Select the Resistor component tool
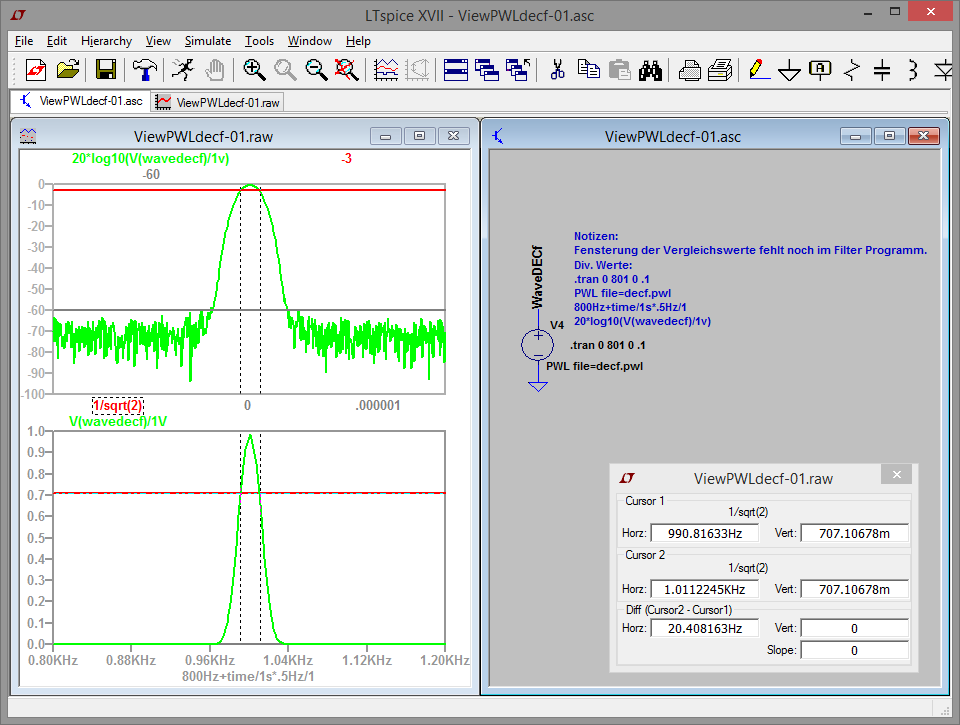960x725 pixels. pyautogui.click(x=852, y=70)
